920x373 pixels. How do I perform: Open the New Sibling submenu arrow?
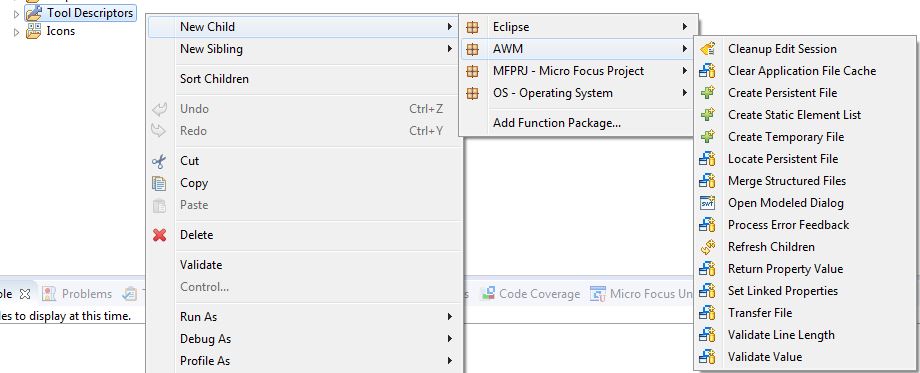coord(449,49)
